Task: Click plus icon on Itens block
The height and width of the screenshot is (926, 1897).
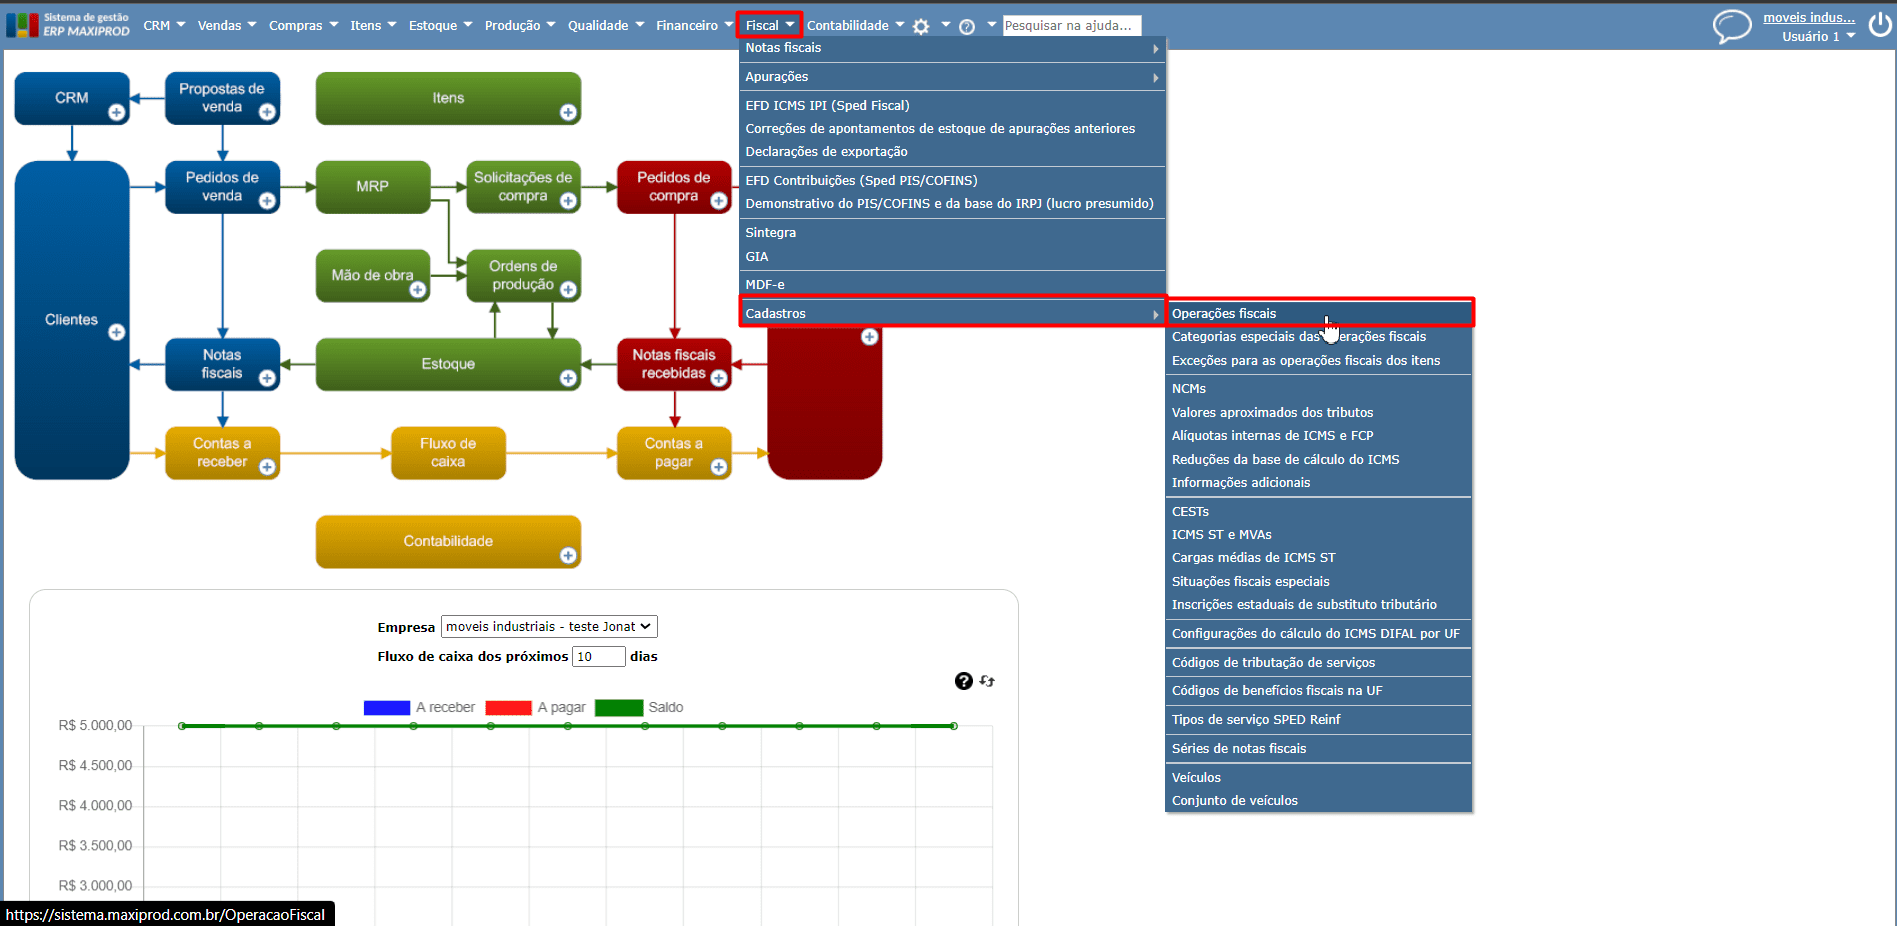Action: (568, 112)
